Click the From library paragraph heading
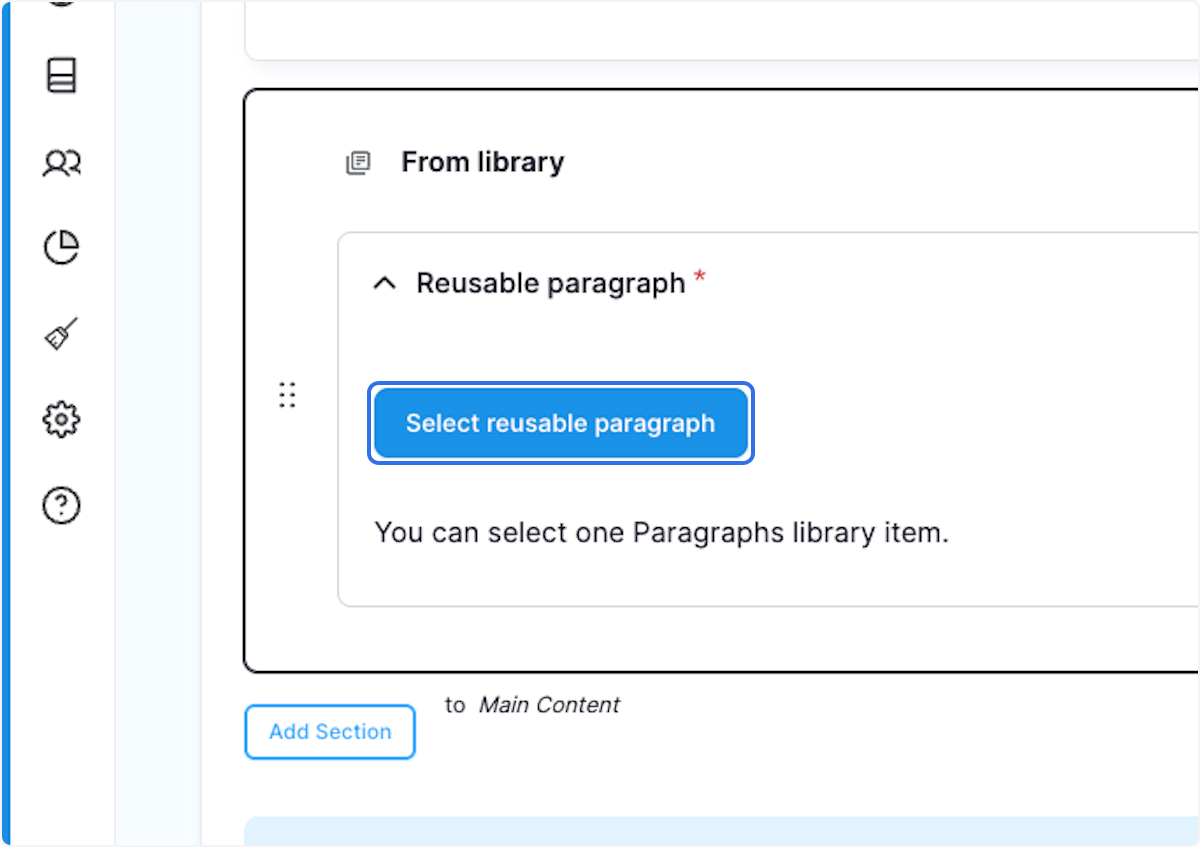The width and height of the screenshot is (1200, 847). click(483, 162)
